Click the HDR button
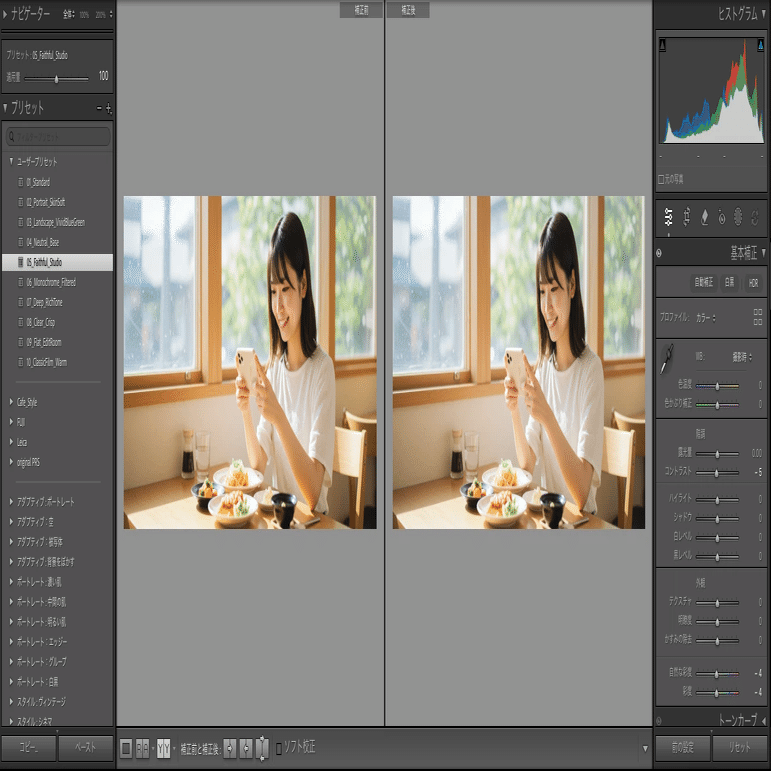 pos(753,283)
